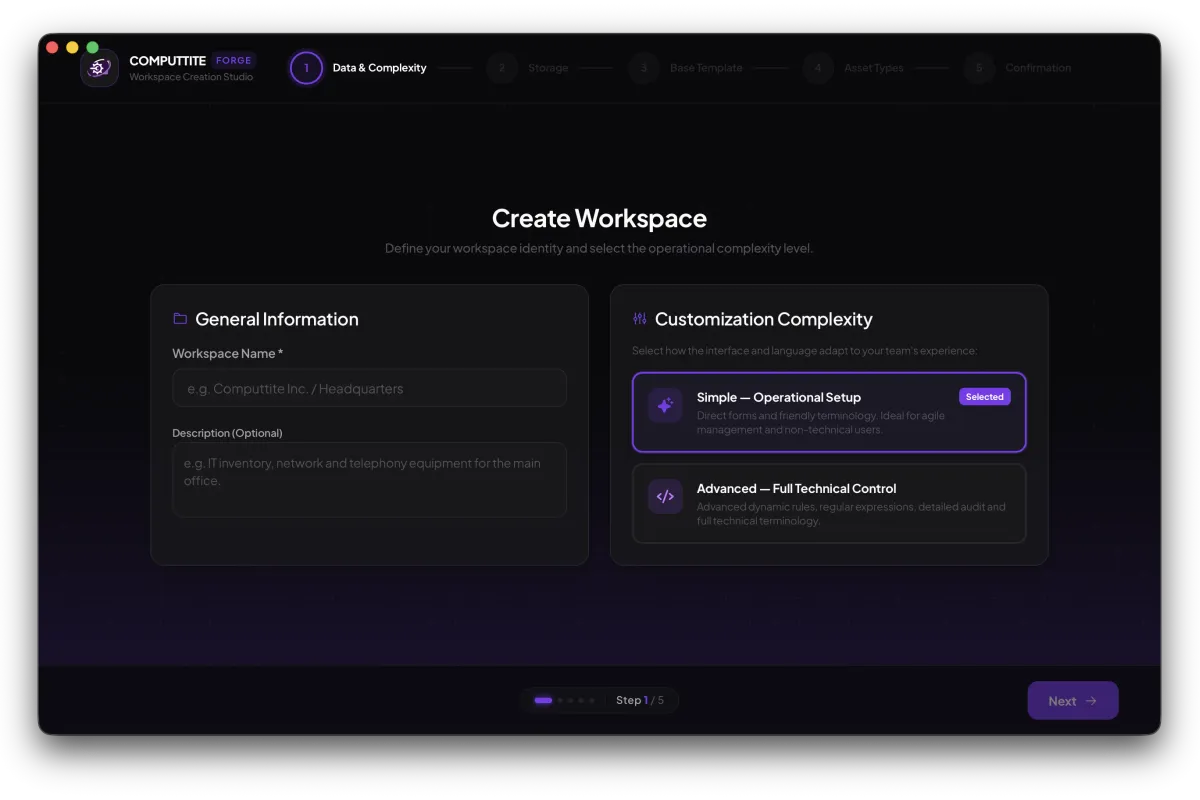Click the sliders icon beside Customization Complexity
Viewport: 1200px width, 800px height.
point(640,319)
